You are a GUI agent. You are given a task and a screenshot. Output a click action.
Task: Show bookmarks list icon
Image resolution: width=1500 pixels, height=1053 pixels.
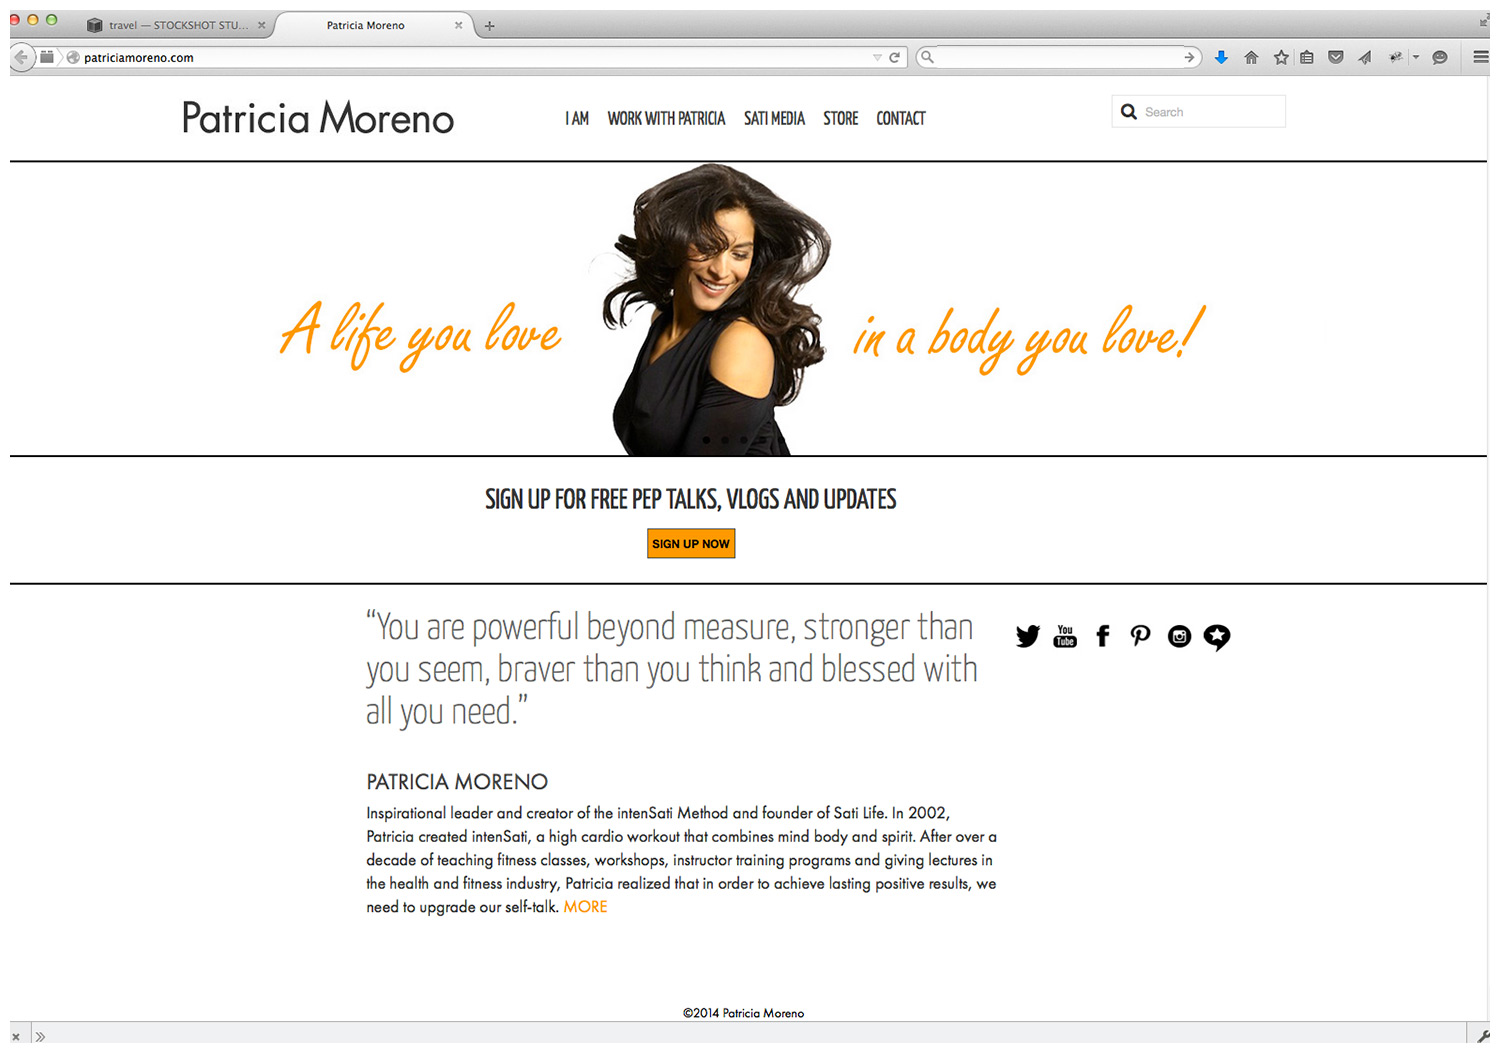click(x=1306, y=57)
